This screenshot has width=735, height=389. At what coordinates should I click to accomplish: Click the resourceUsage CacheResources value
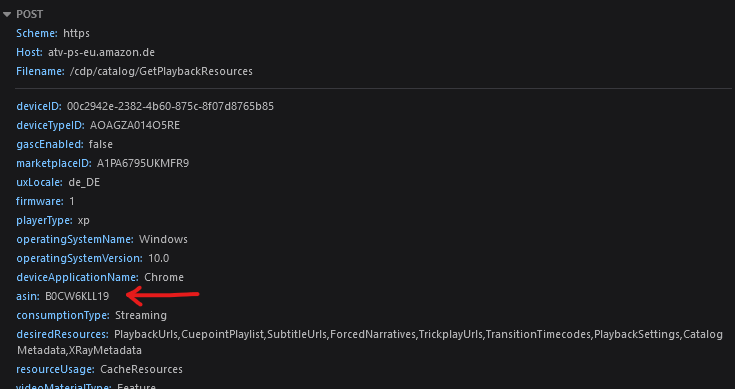click(x=142, y=369)
